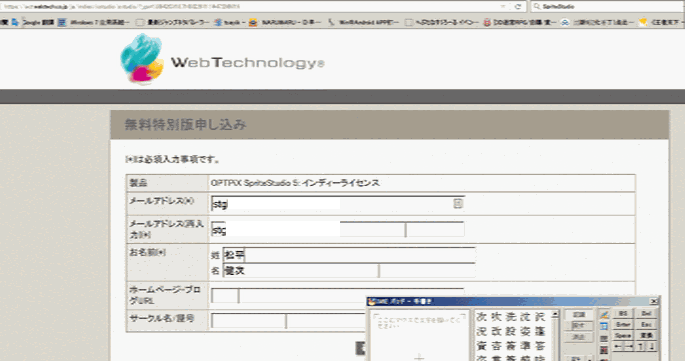Select the candidate kanji 設 in the IME Pad
This screenshot has width=685, height=361.
(x=511, y=331)
